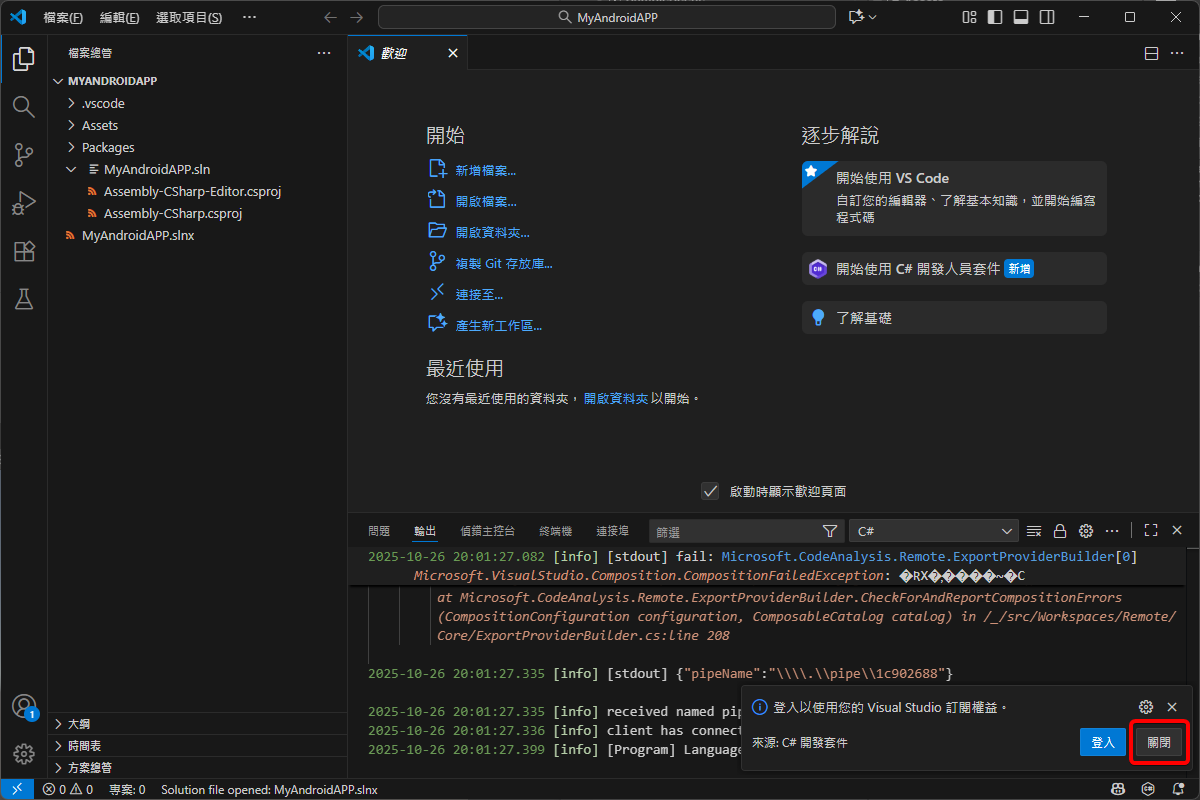Viewport: 1200px width, 800px height.
Task: Switch to the 終端機 tab
Action: click(555, 531)
